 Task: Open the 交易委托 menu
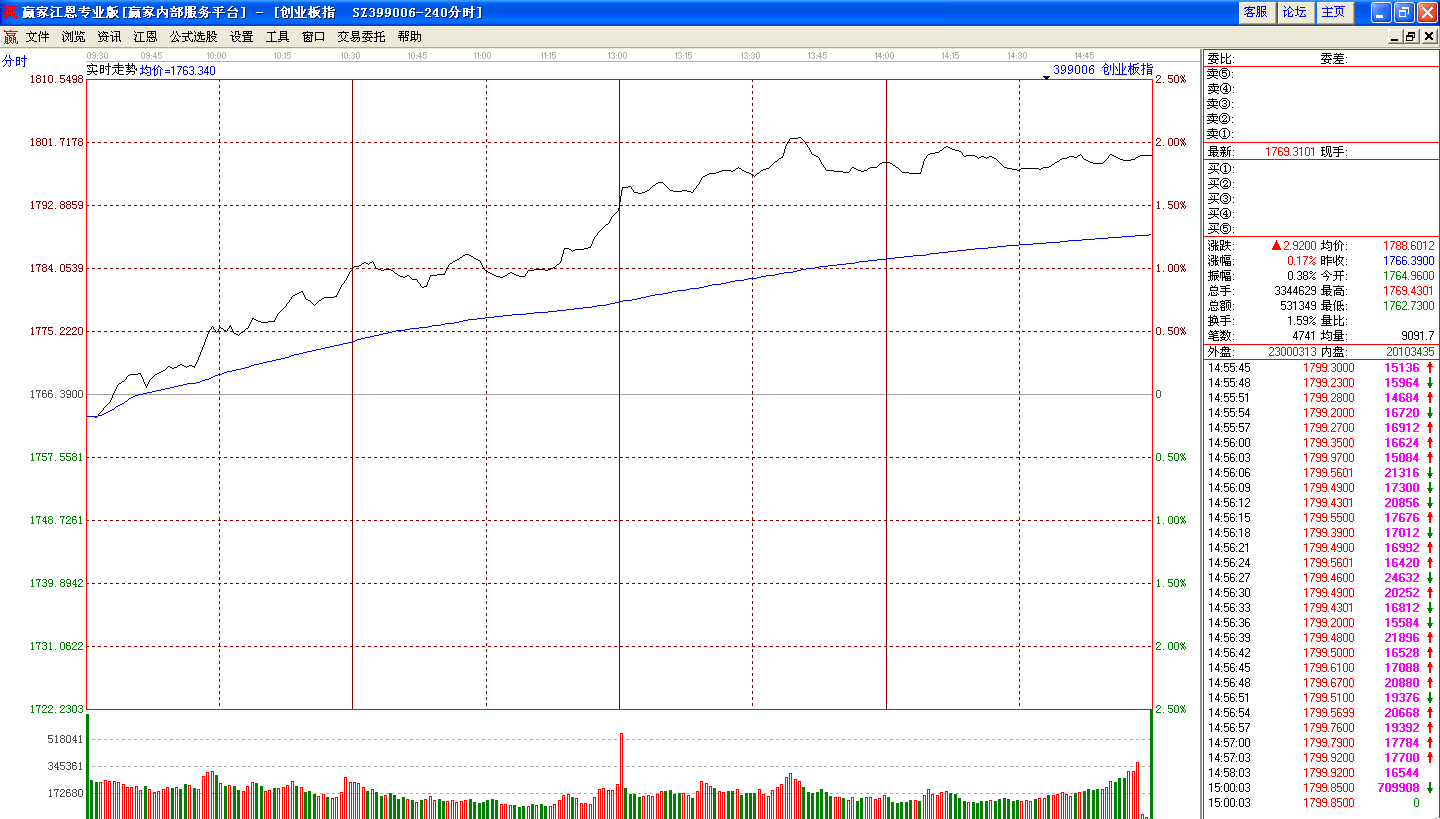[361, 36]
